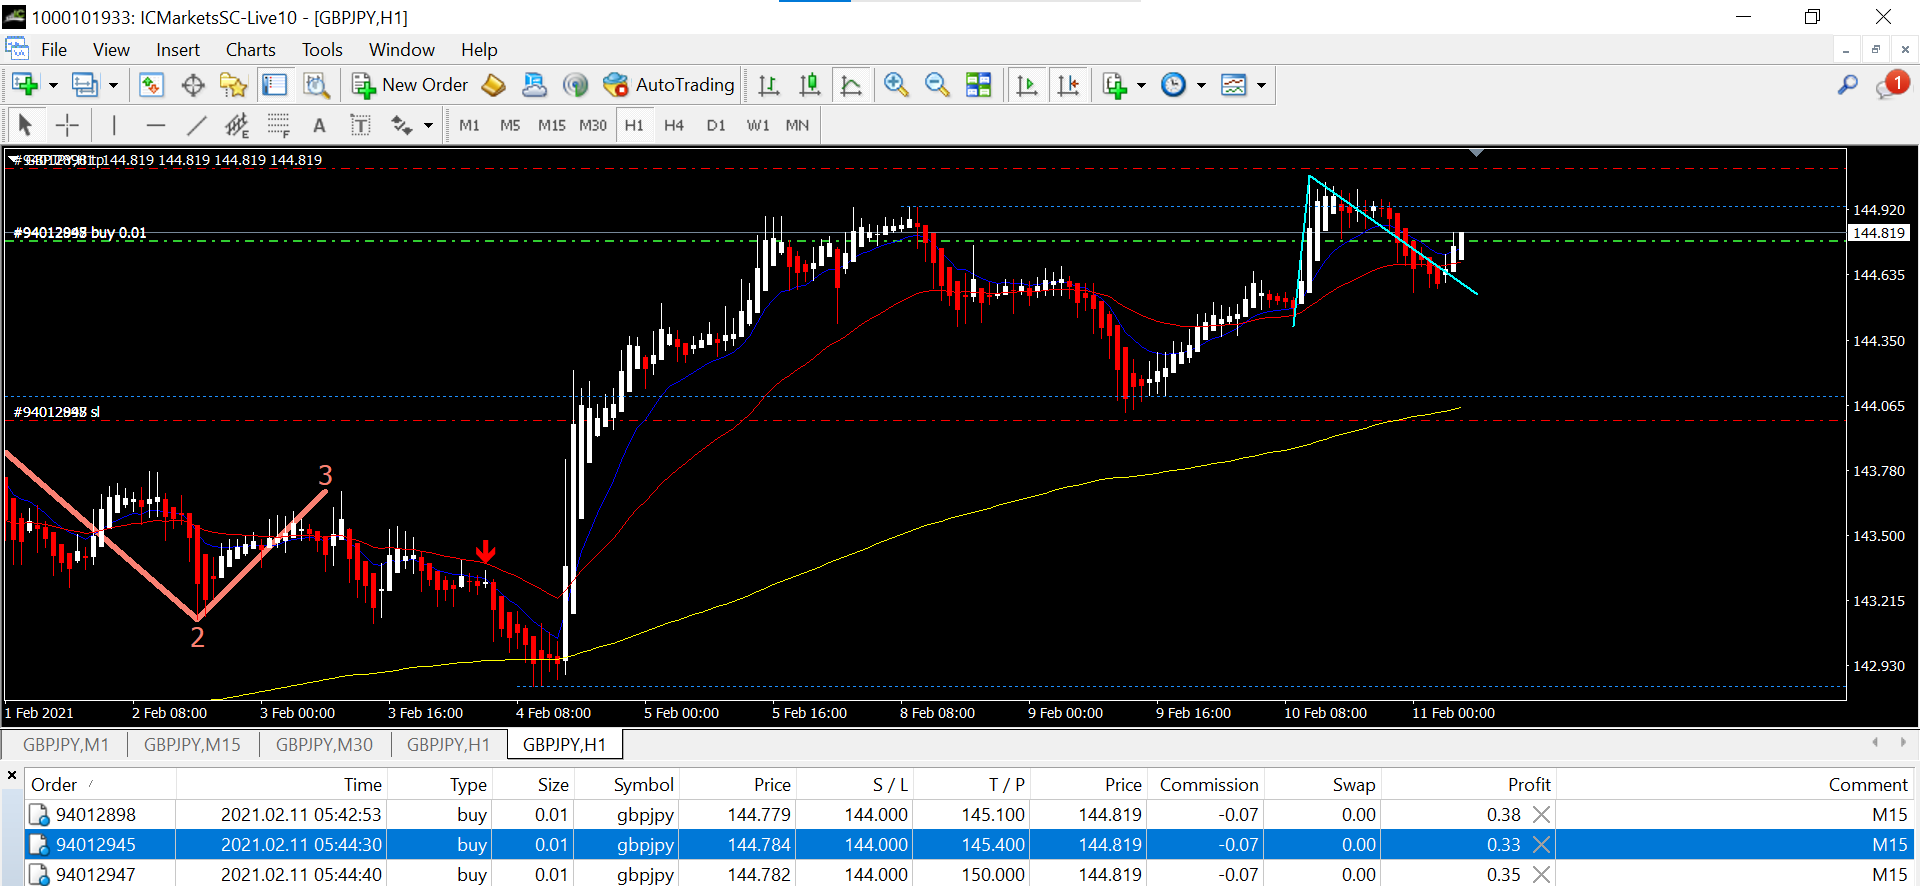Open the Strategy Tester magnifier icon
Viewport: 1920px width, 886px height.
click(316, 85)
